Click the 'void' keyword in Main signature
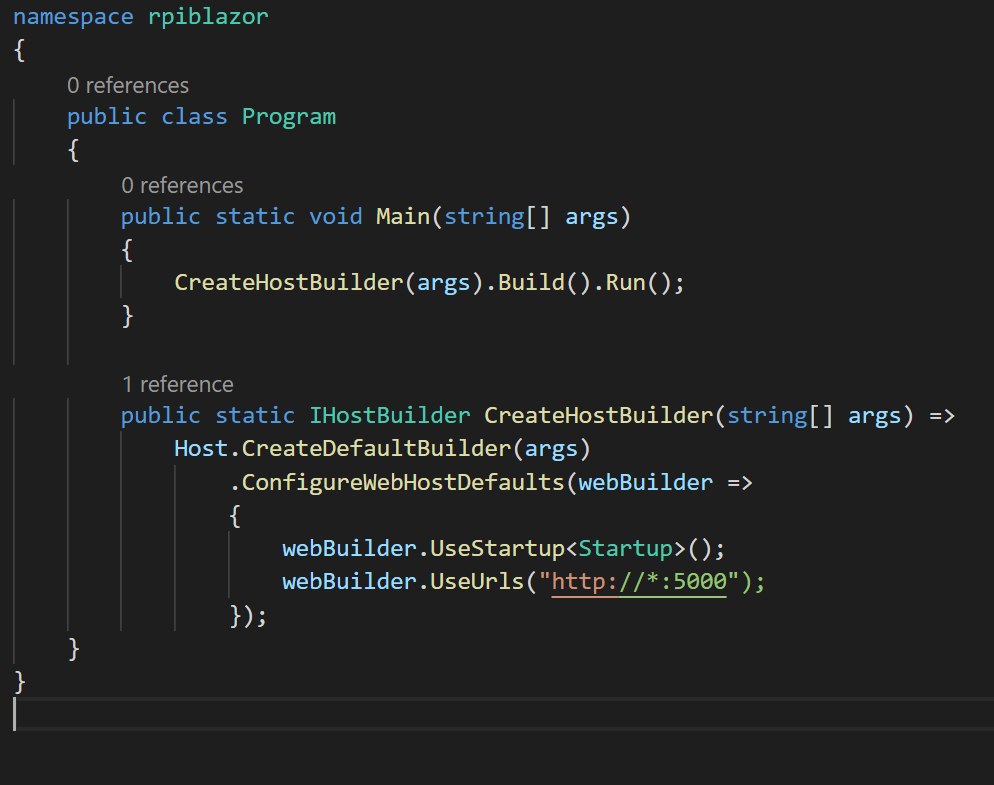The width and height of the screenshot is (994, 785). (336, 217)
